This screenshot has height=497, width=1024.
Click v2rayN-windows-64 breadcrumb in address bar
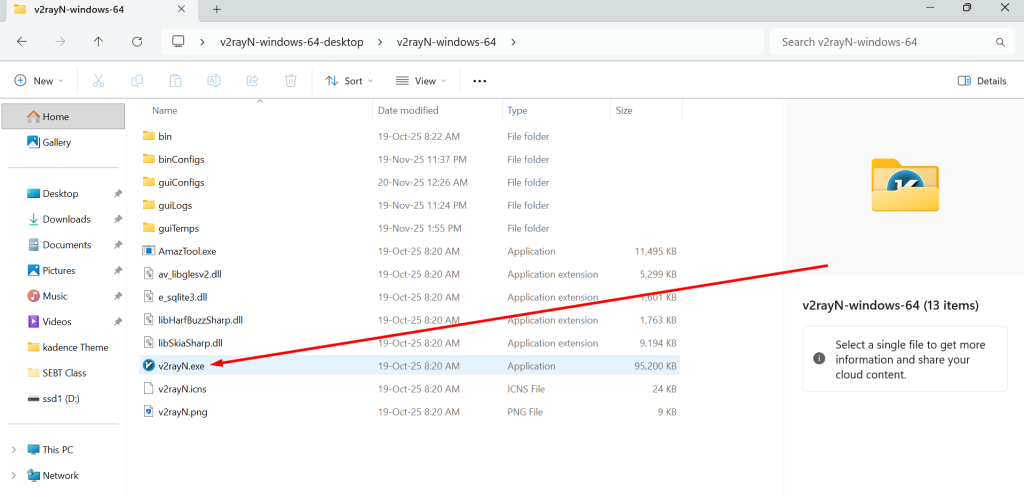[x=447, y=42]
